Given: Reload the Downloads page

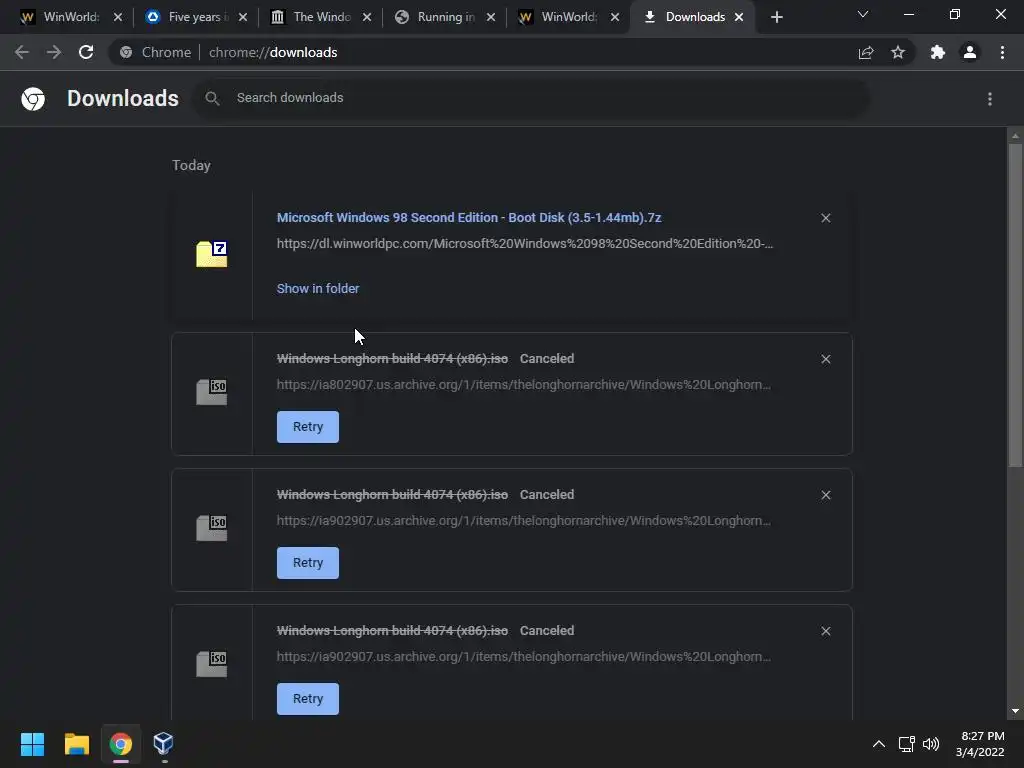Looking at the screenshot, I should coord(86,52).
